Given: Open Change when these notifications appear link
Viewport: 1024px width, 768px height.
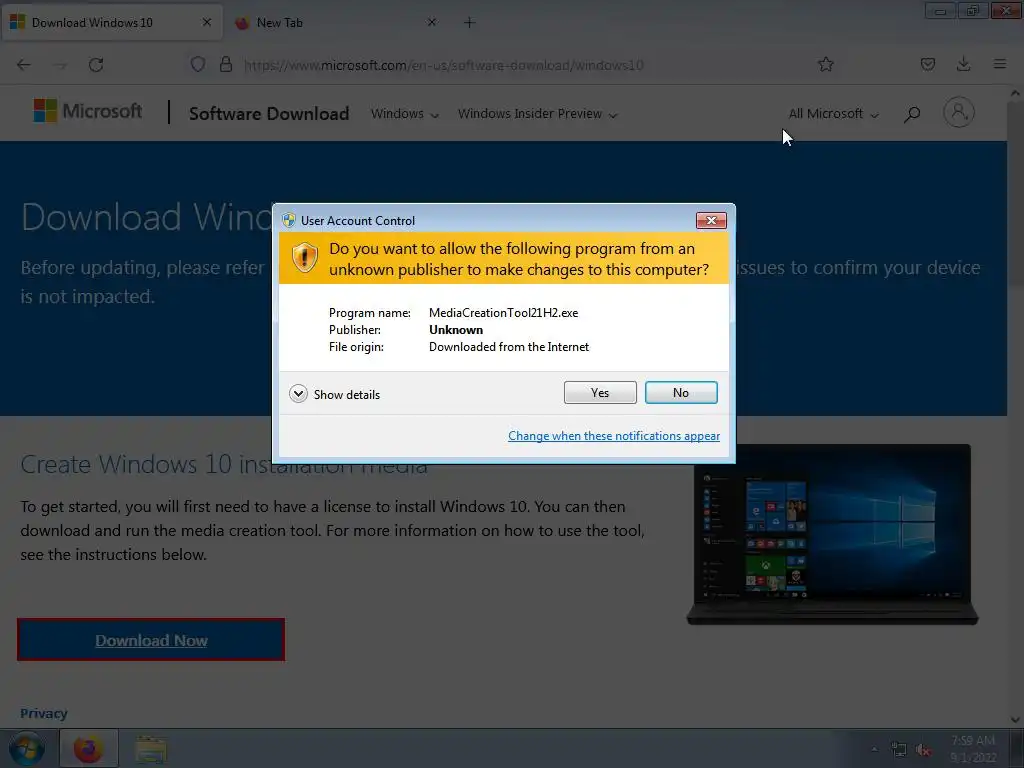Looking at the screenshot, I should point(614,436).
